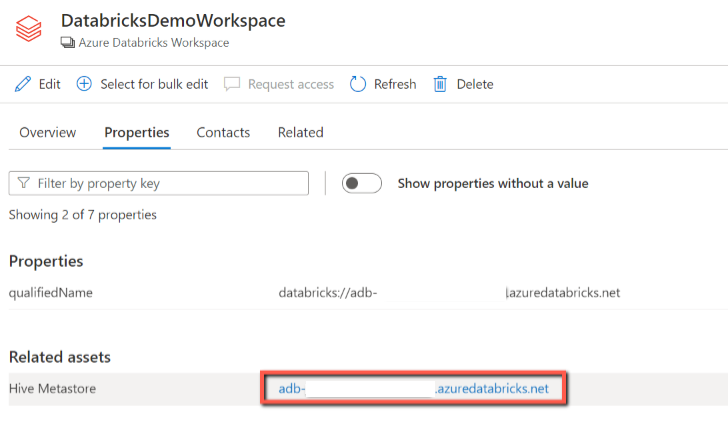Click the Request access speech bubble icon

233,84
